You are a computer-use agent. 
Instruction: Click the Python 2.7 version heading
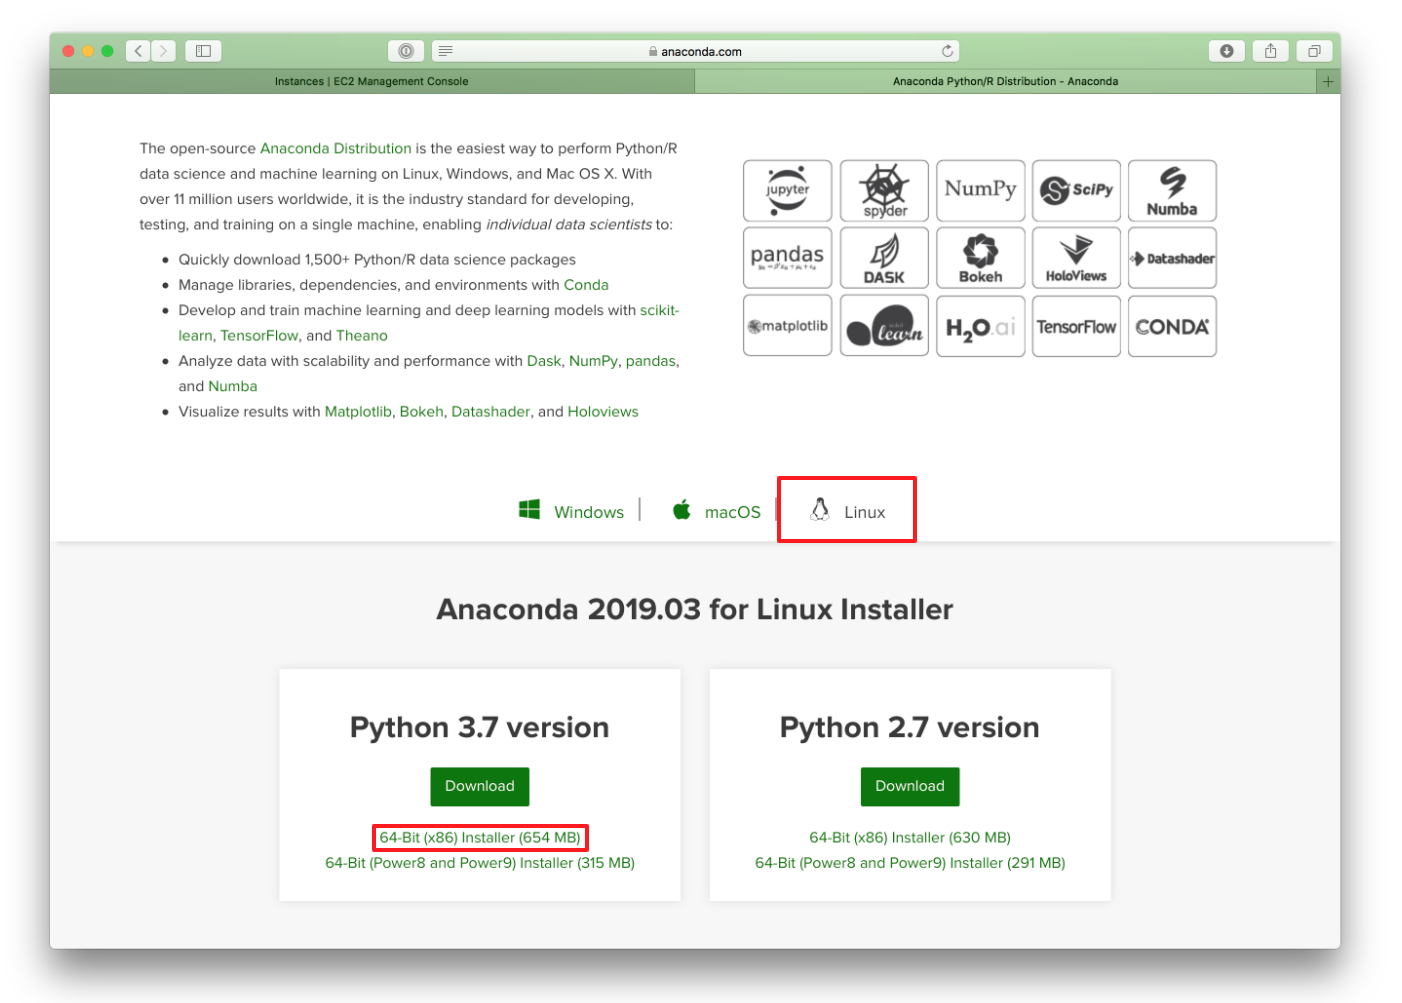tap(910, 727)
